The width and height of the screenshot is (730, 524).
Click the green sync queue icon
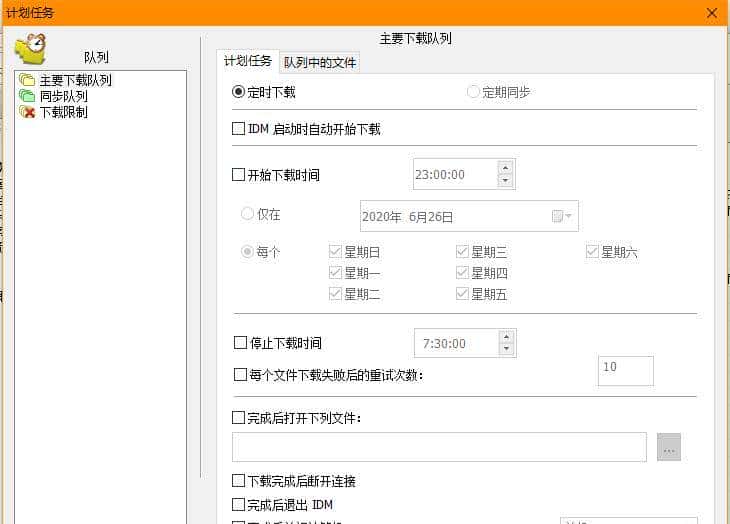[x=27, y=96]
